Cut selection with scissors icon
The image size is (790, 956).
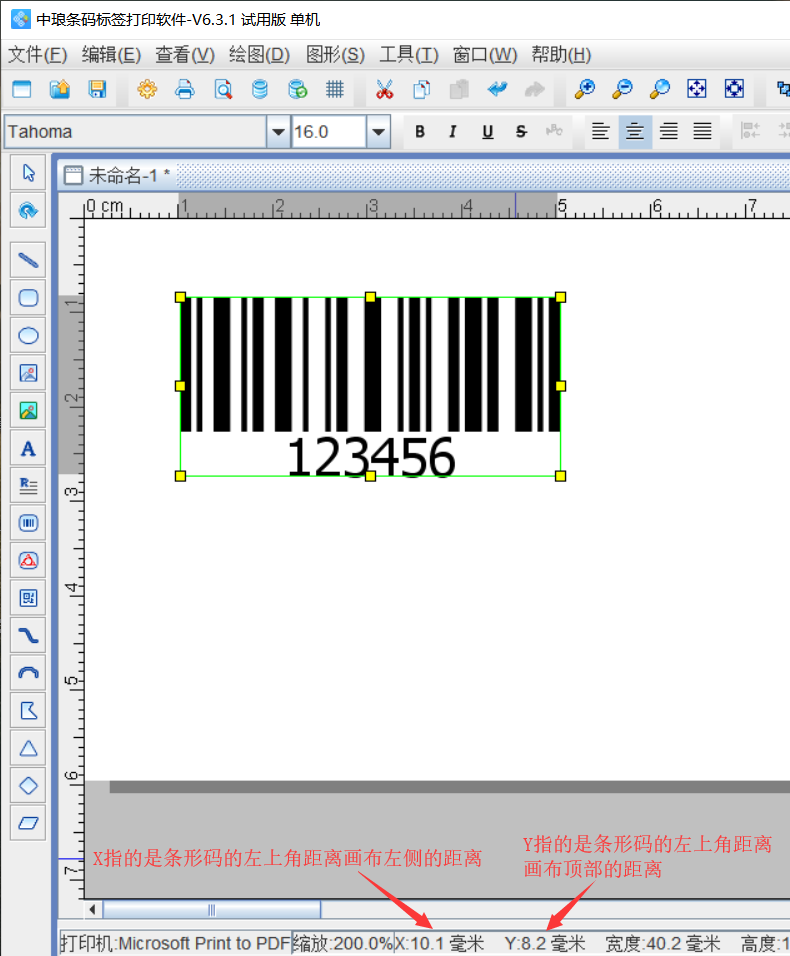(x=384, y=90)
